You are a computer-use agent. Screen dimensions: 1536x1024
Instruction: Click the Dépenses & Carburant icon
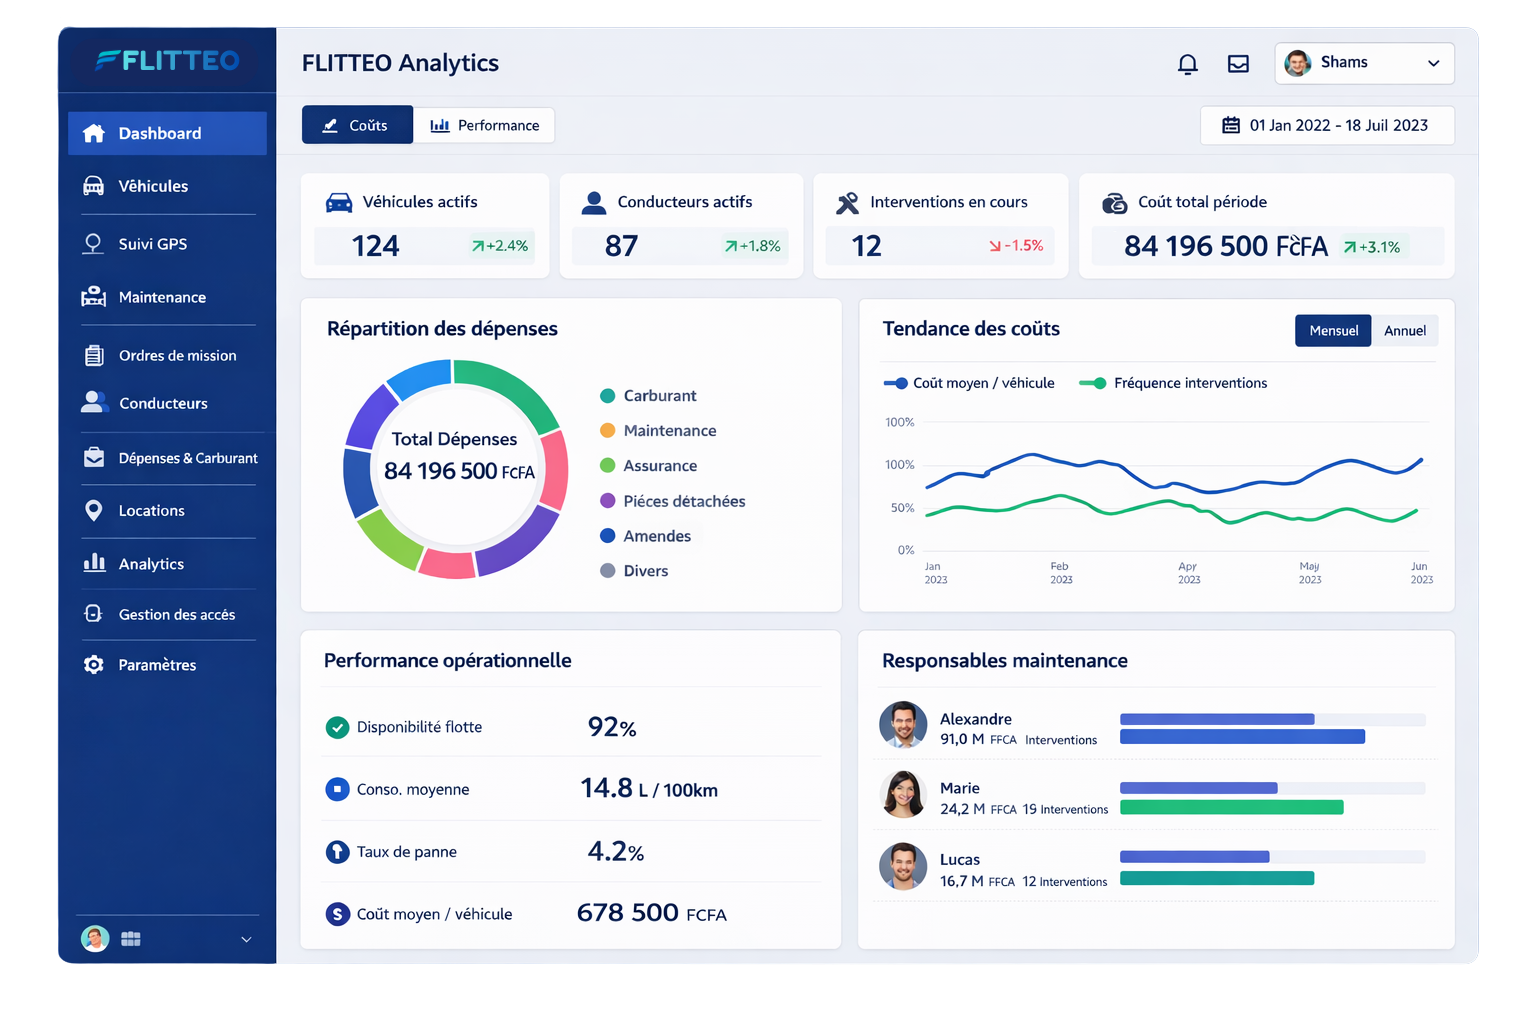tap(94, 457)
